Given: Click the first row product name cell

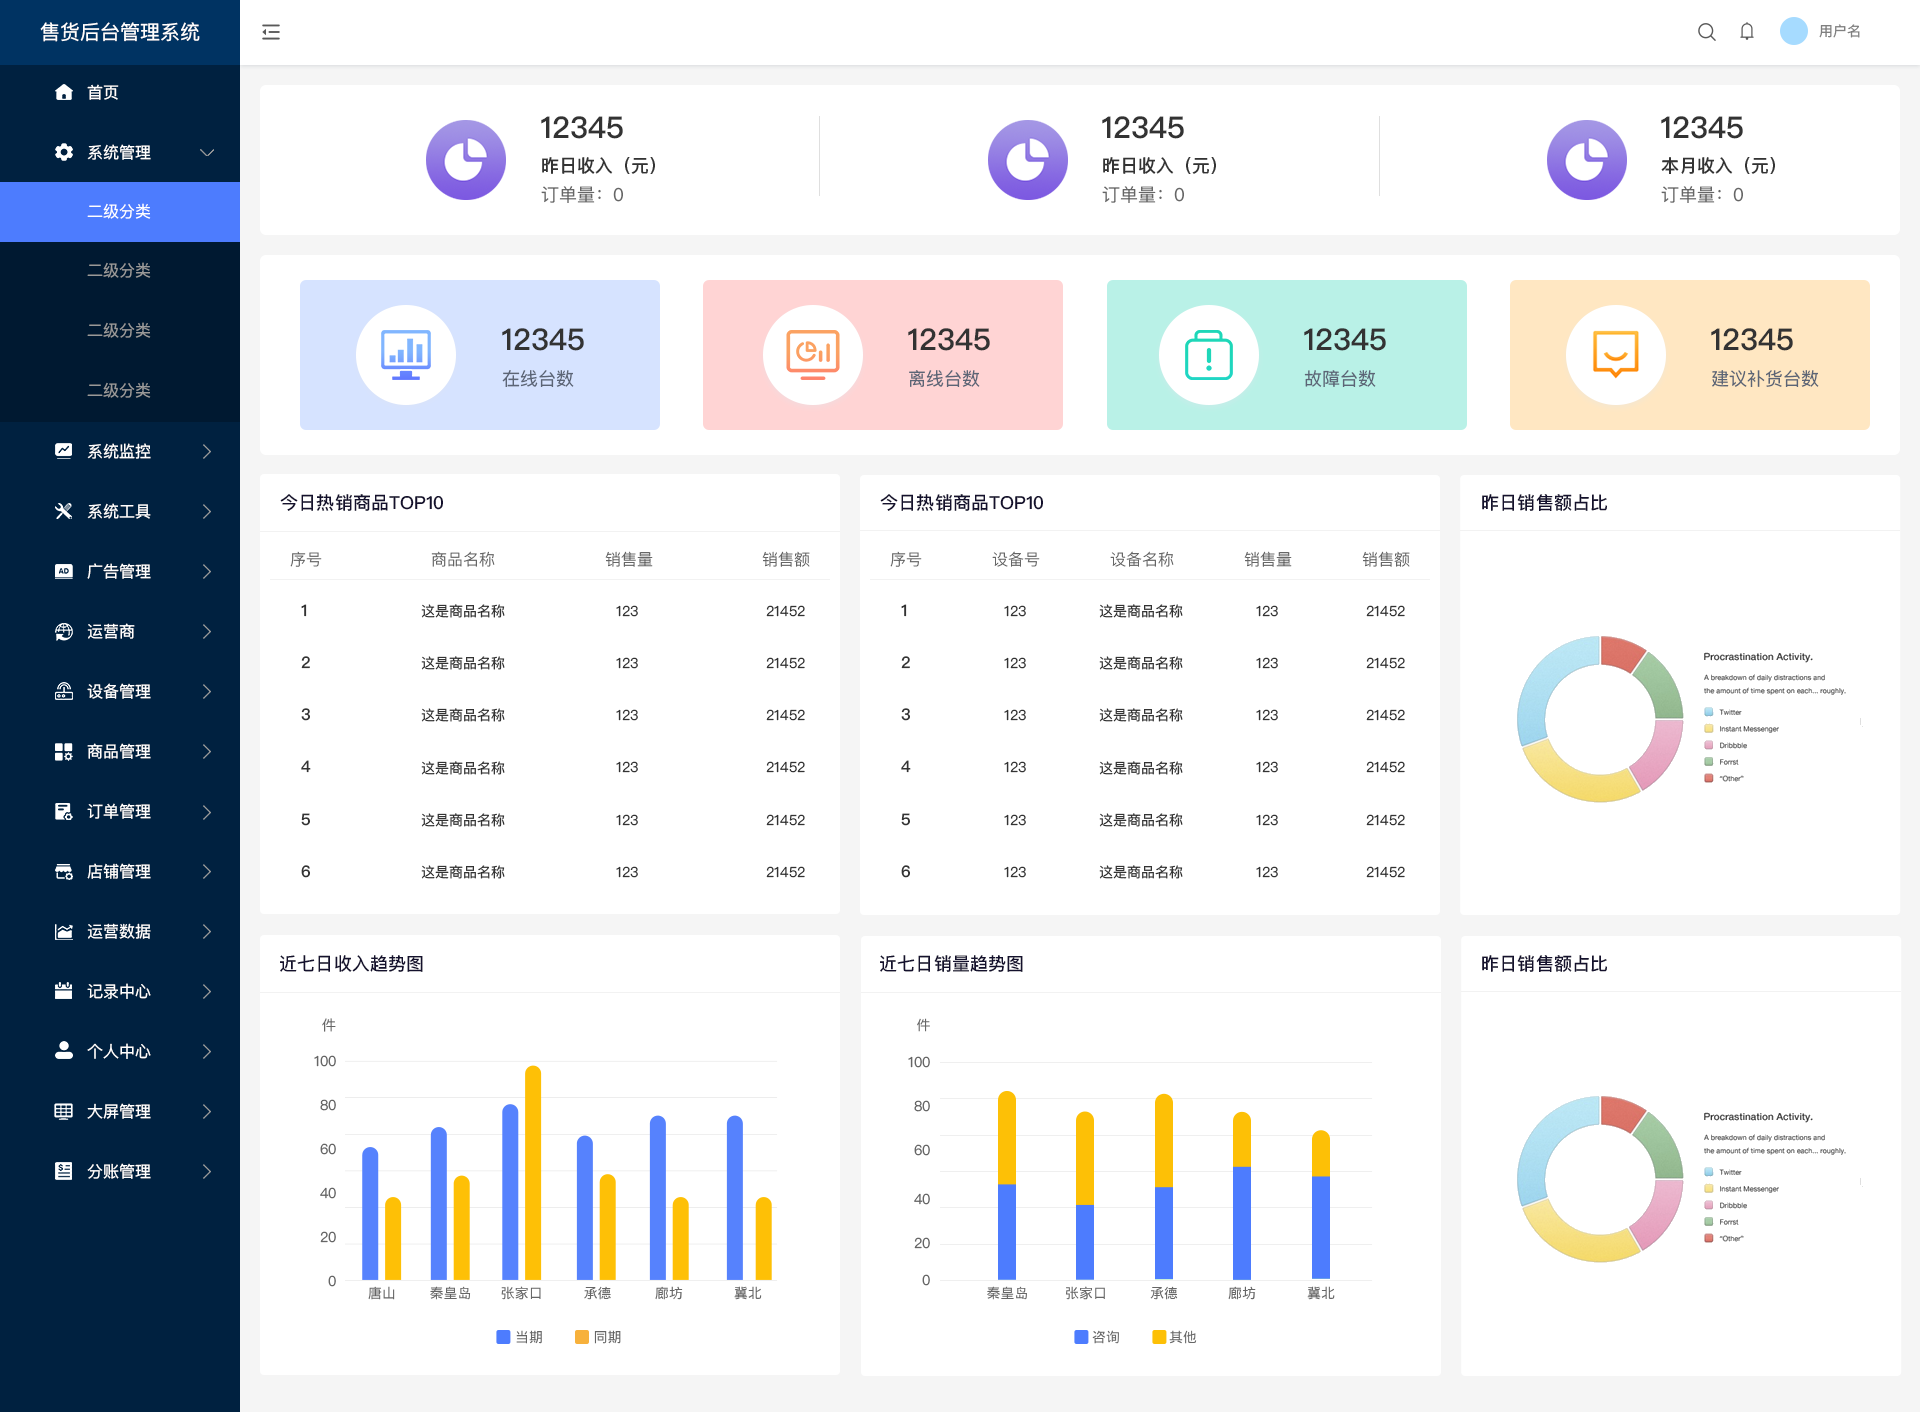Looking at the screenshot, I should tap(462, 611).
